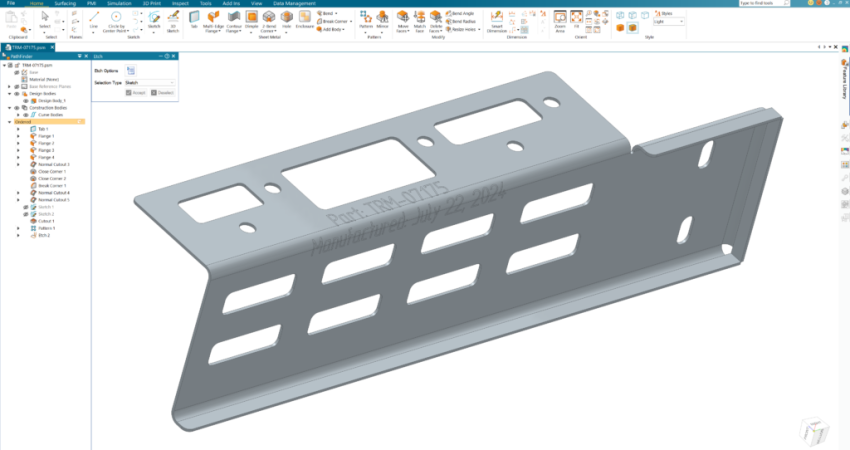Open the Etch Options icon
This screenshot has width=850, height=450.
[x=131, y=71]
